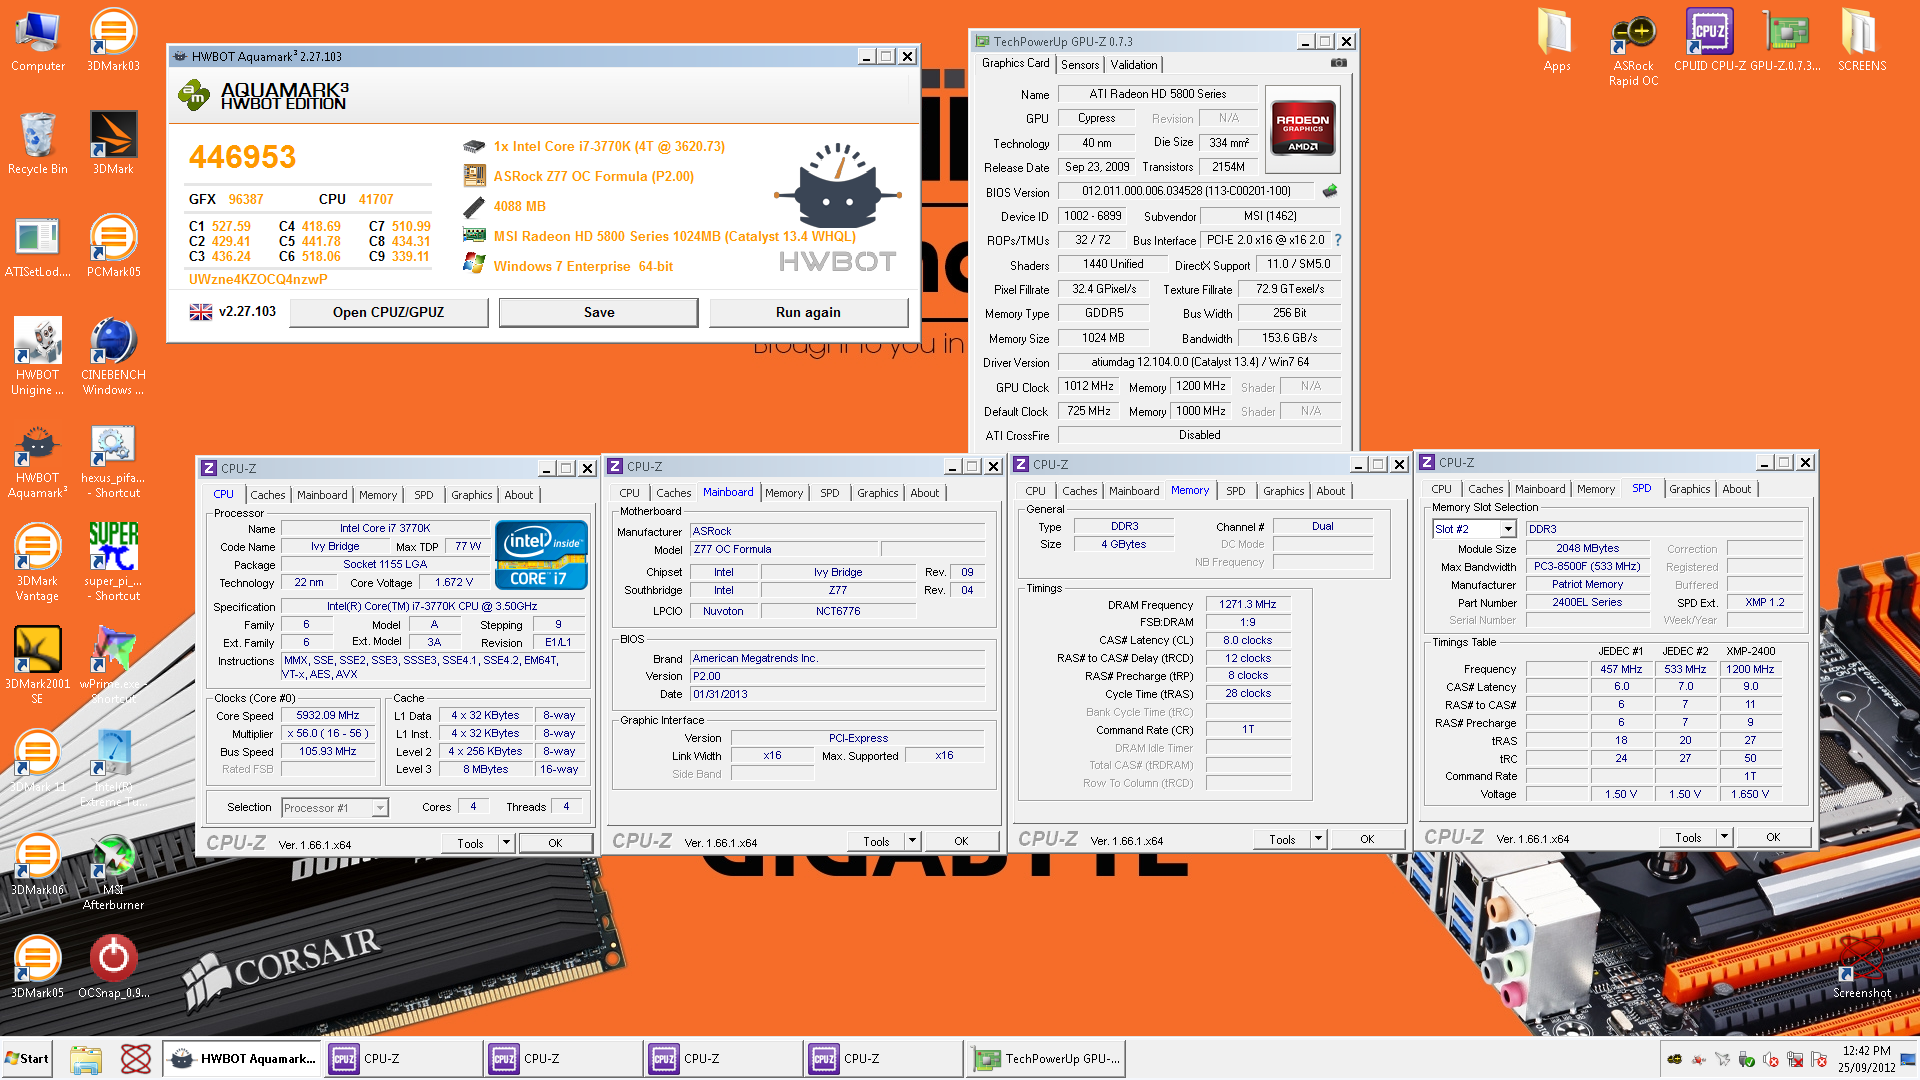
Task: Click the Save button in Aquamark
Action: pyautogui.click(x=599, y=312)
